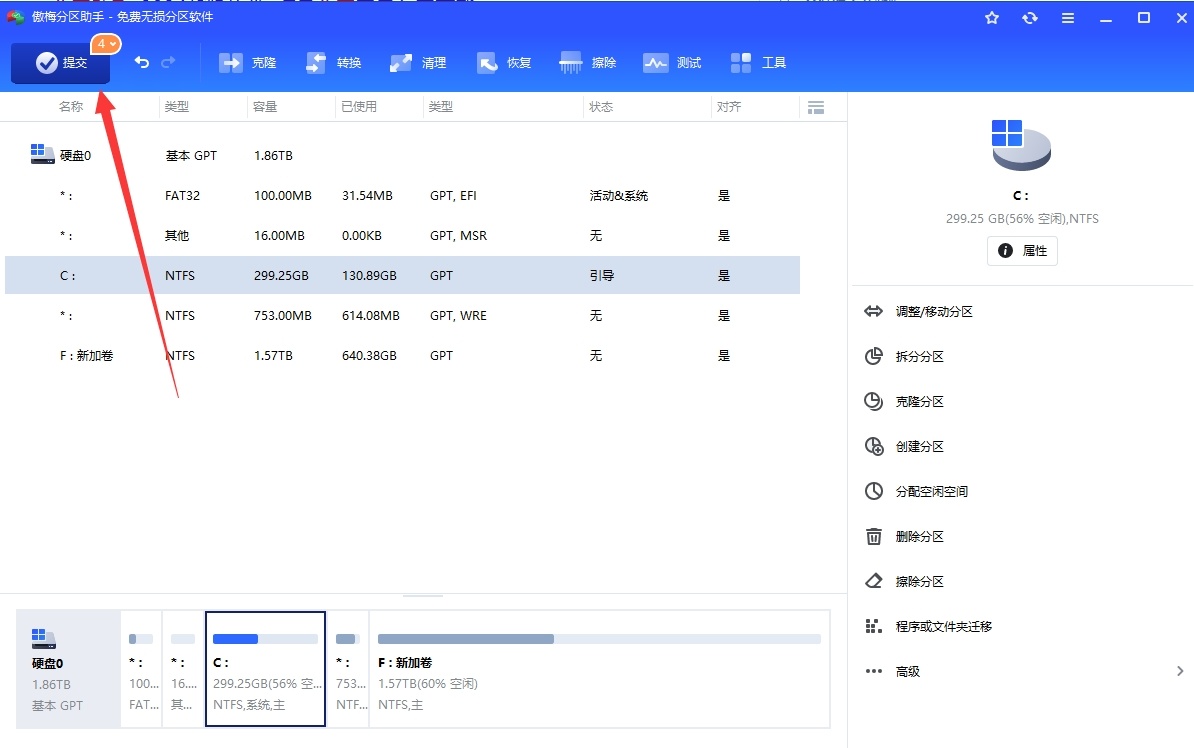The width and height of the screenshot is (1194, 748).
Task: Select the F: 新加卷 block in disk map
Action: (x=599, y=669)
